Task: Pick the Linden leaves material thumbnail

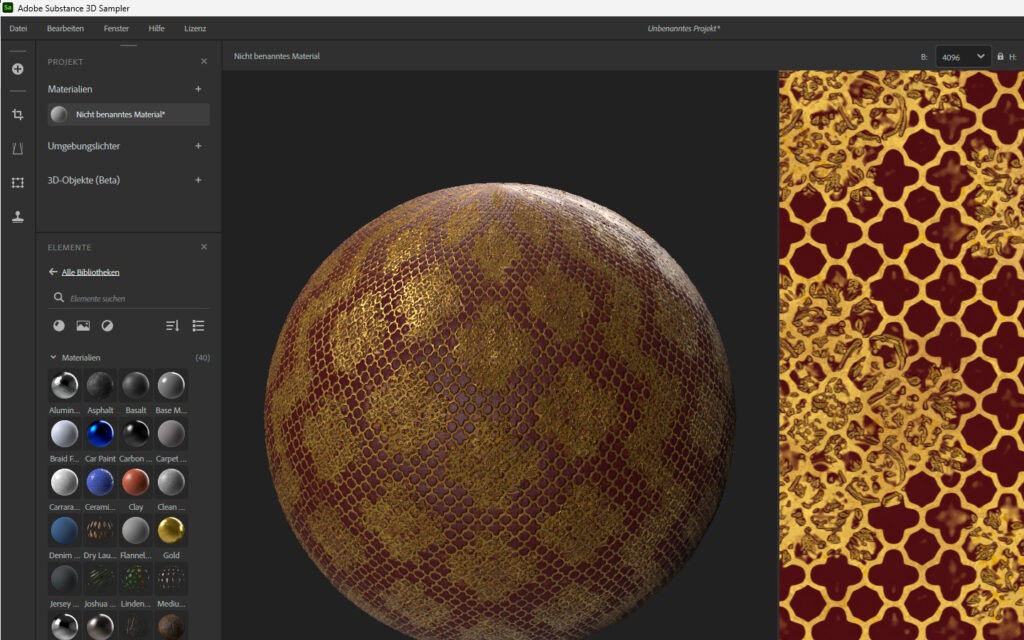Action: click(135, 579)
